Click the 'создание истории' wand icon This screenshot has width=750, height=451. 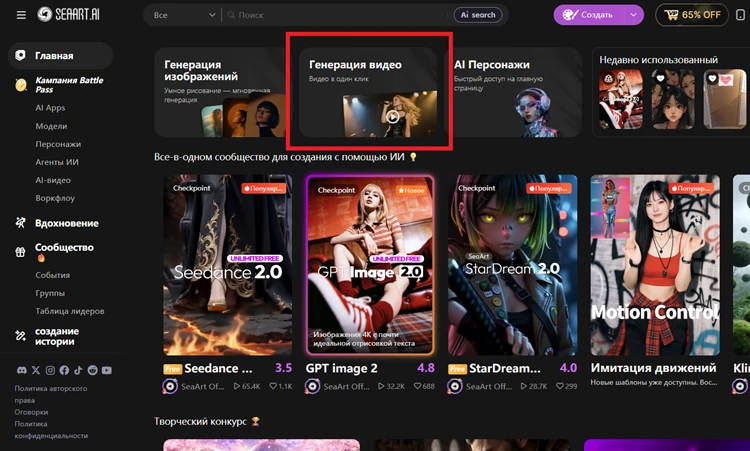tap(20, 336)
